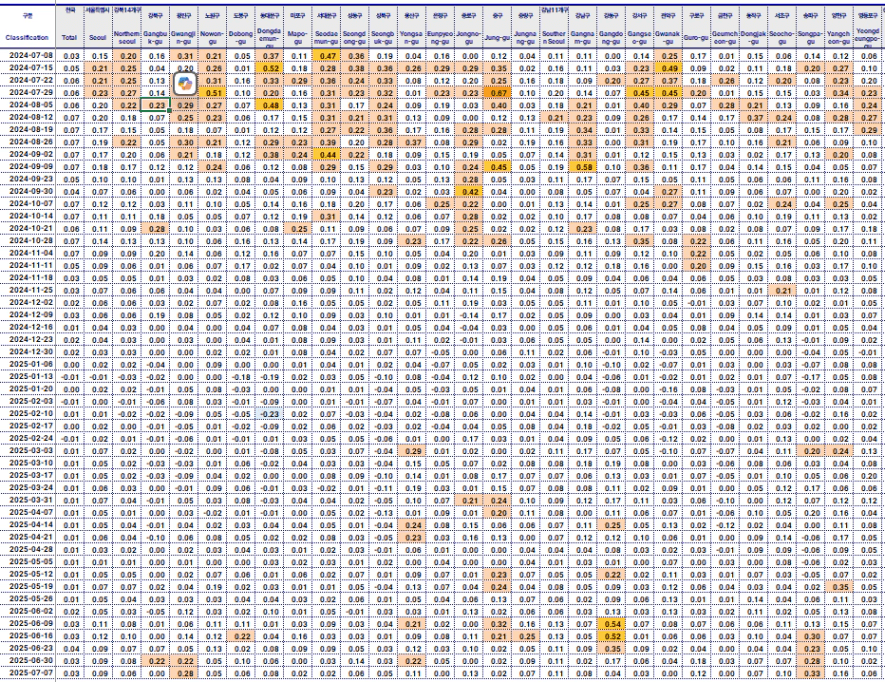This screenshot has width=885, height=682.
Task: Select the Jongno-gu column header
Action: (x=469, y=38)
